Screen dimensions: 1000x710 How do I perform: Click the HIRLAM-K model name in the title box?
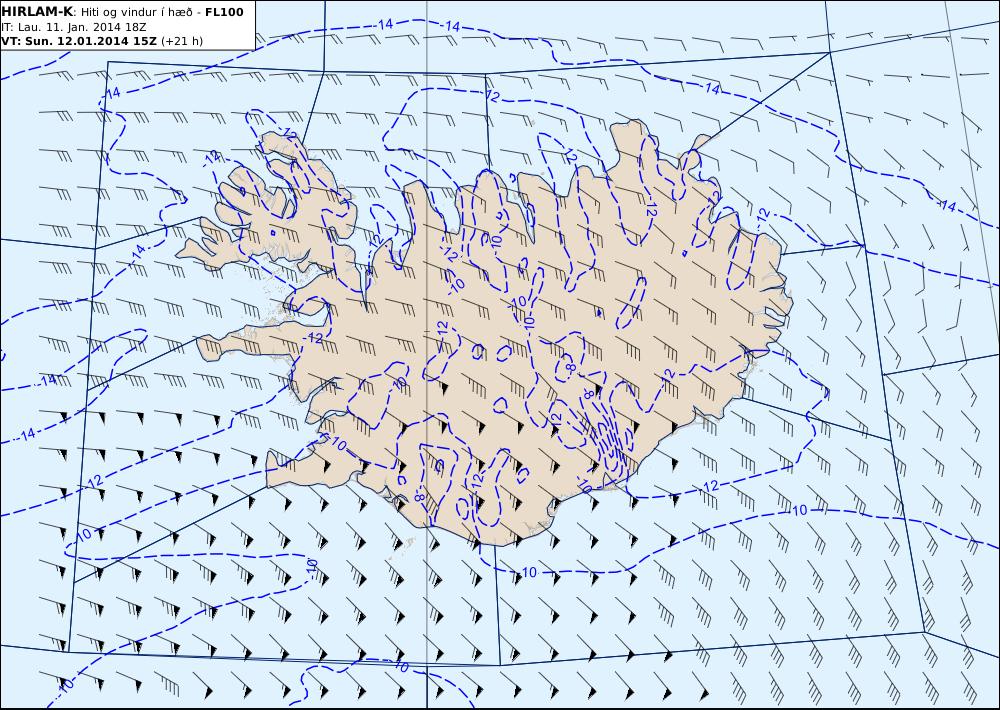tap(37, 12)
